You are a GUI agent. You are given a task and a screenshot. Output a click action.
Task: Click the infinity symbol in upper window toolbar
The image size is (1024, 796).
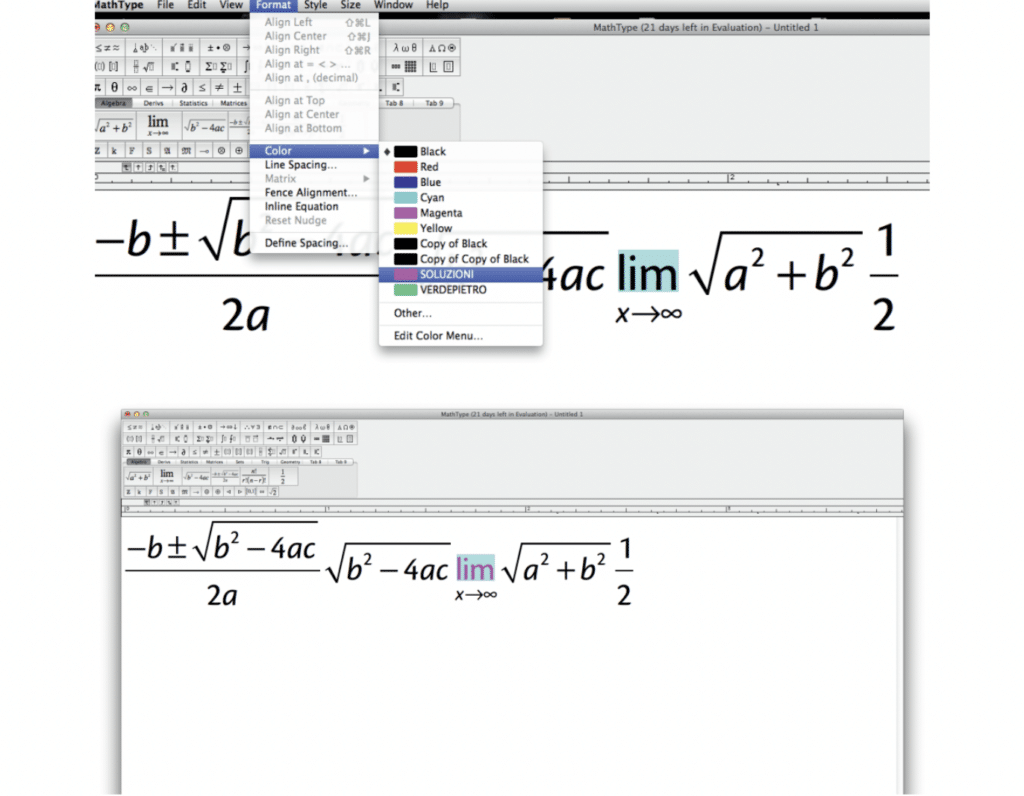coord(130,87)
